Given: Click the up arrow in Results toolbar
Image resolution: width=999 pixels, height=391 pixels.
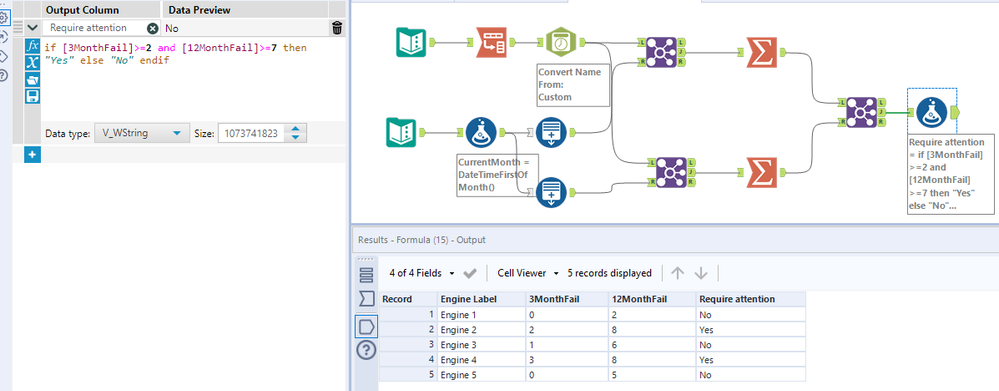Looking at the screenshot, I should click(x=678, y=273).
